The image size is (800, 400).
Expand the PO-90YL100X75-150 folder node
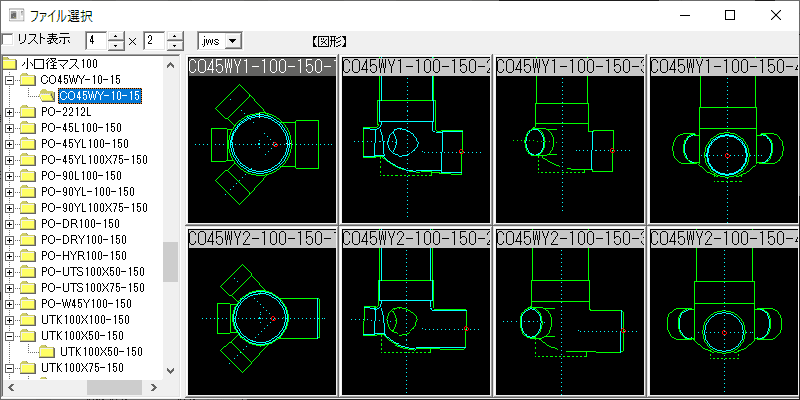point(9,208)
